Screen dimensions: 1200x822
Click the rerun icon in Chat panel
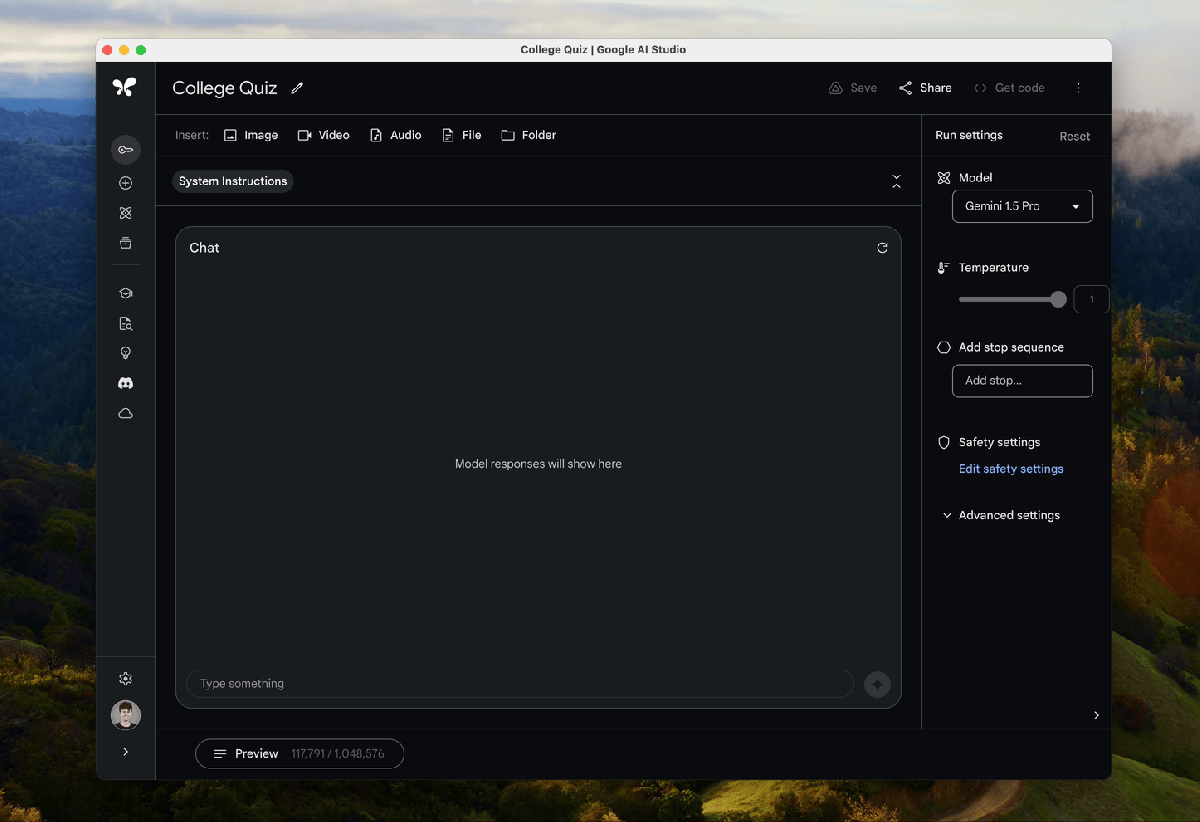pos(882,247)
